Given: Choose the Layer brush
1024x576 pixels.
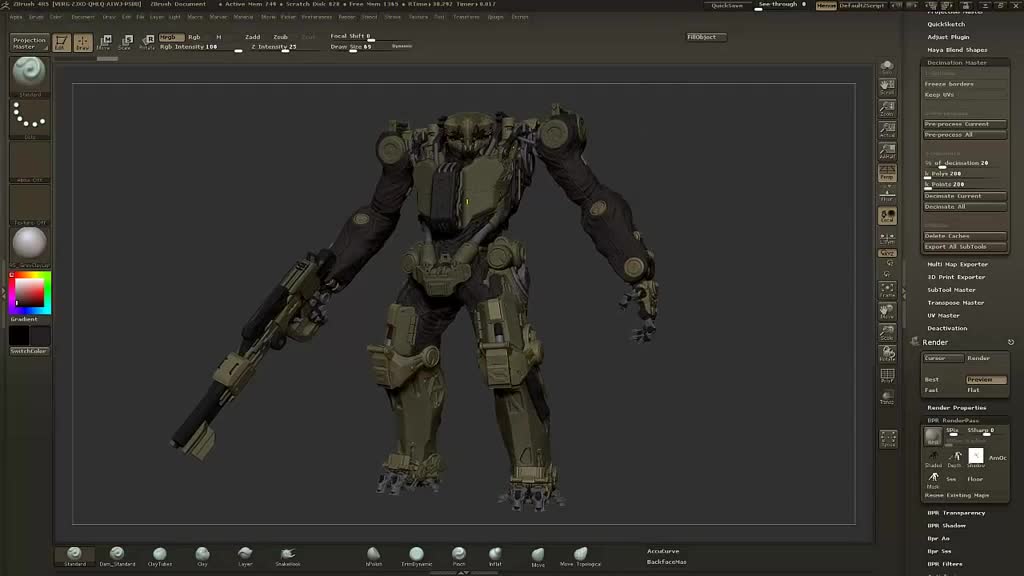Looking at the screenshot, I should click(245, 556).
